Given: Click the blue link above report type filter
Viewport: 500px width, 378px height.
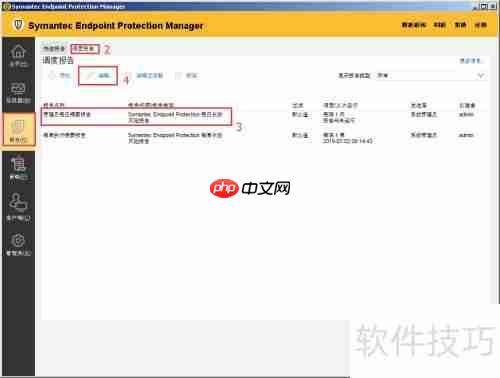Looking at the screenshot, I should coord(470,61).
